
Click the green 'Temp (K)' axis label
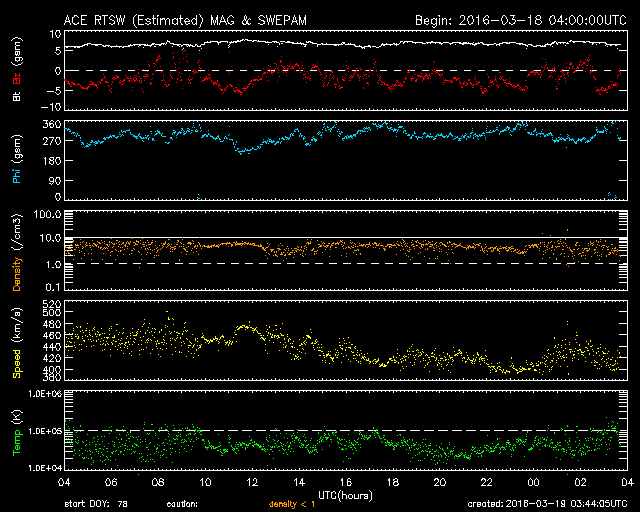16,431
